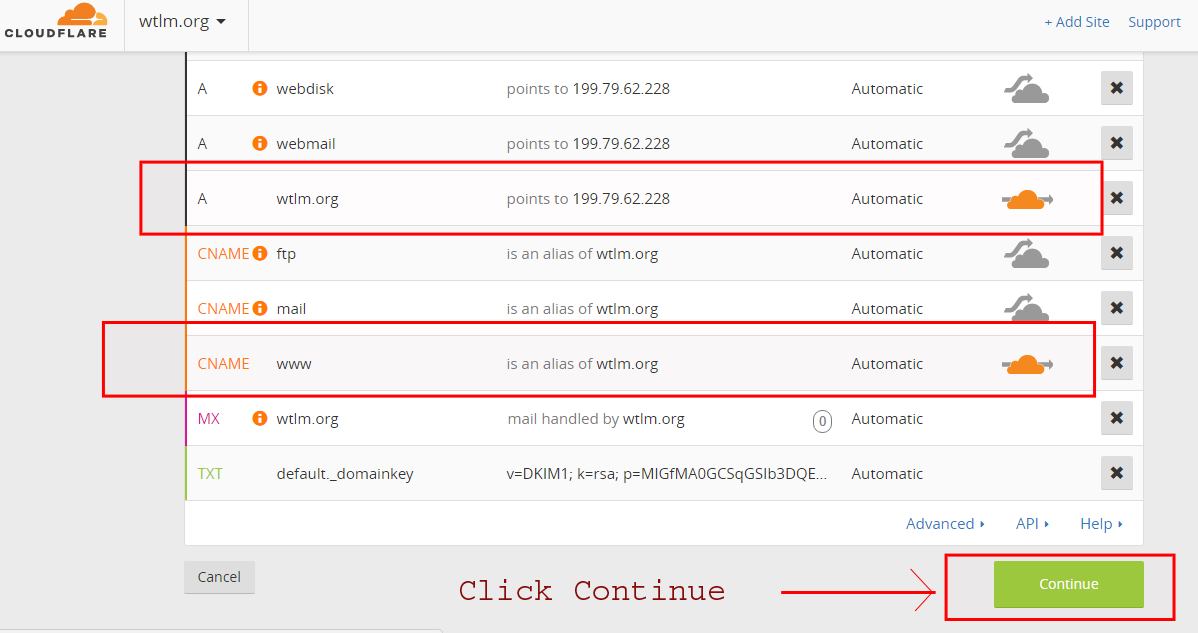Screen dimensions: 1198x633
Task: Remove the mail CNAME record
Action: (x=1116, y=308)
